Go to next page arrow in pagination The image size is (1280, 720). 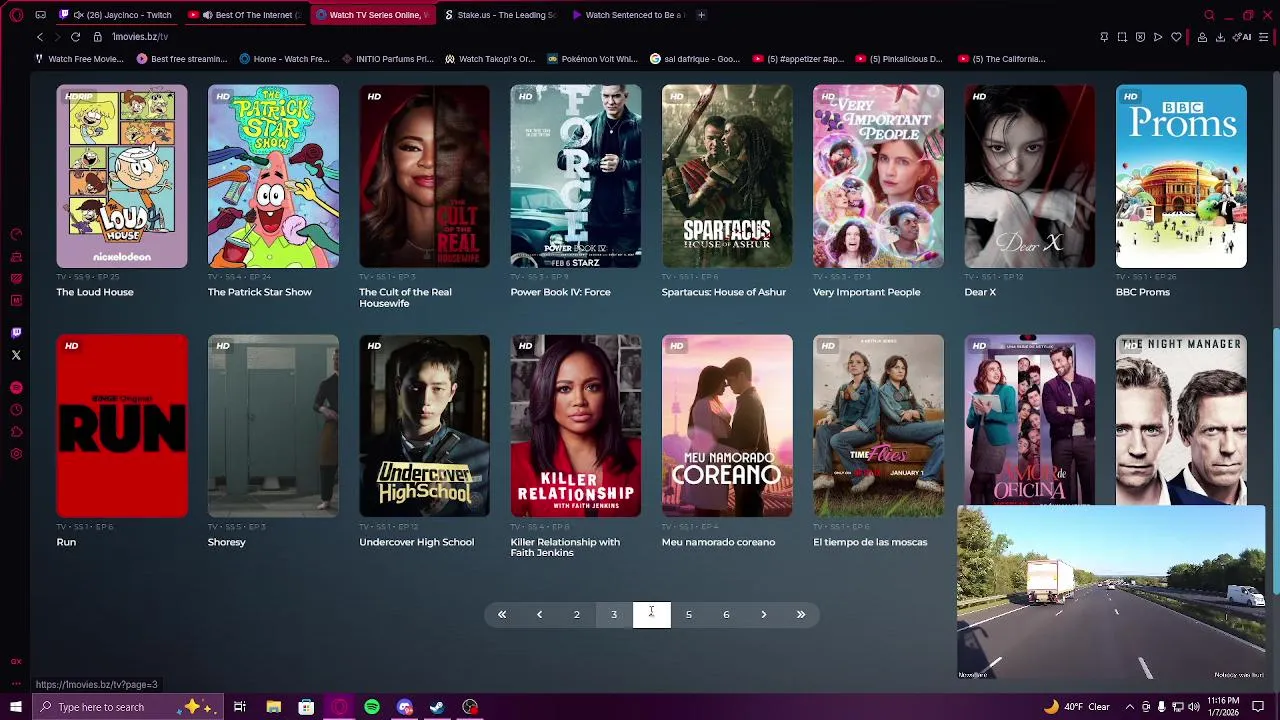[763, 614]
